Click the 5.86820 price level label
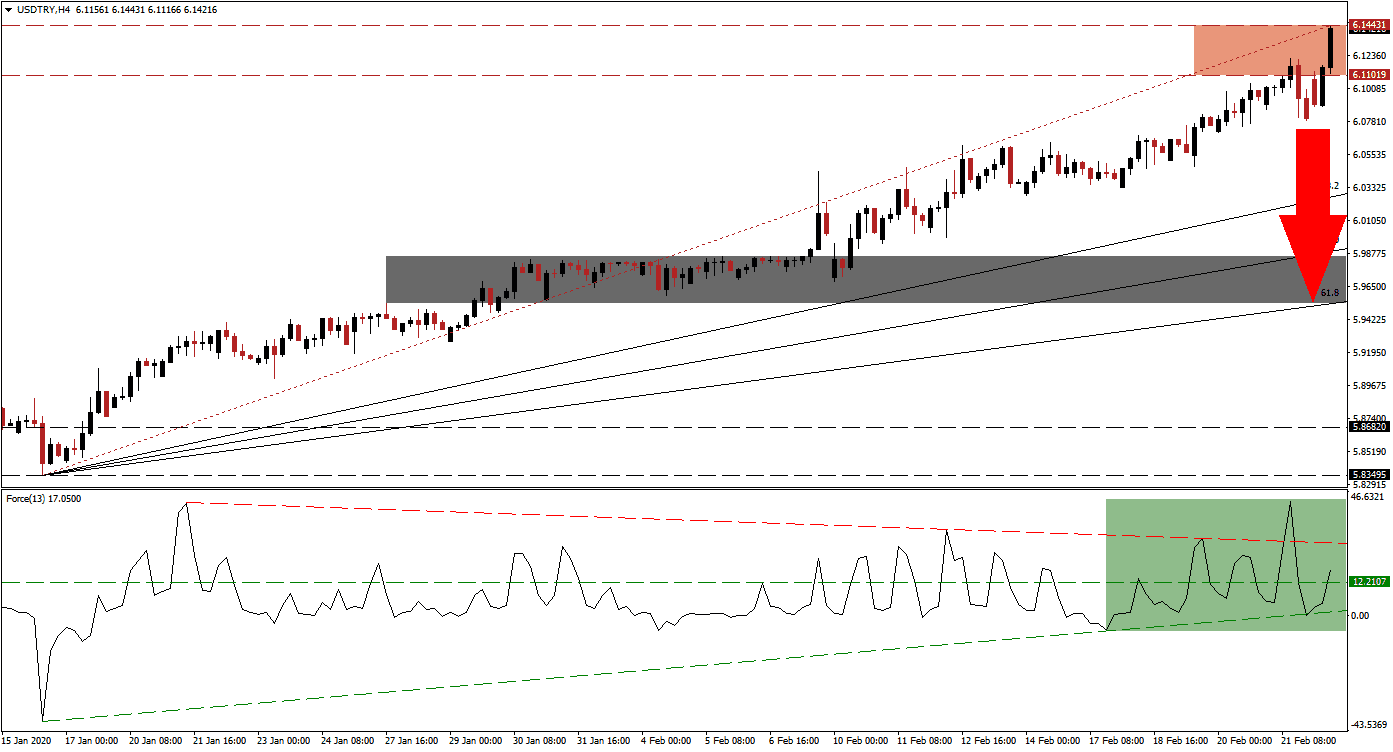 click(1368, 425)
